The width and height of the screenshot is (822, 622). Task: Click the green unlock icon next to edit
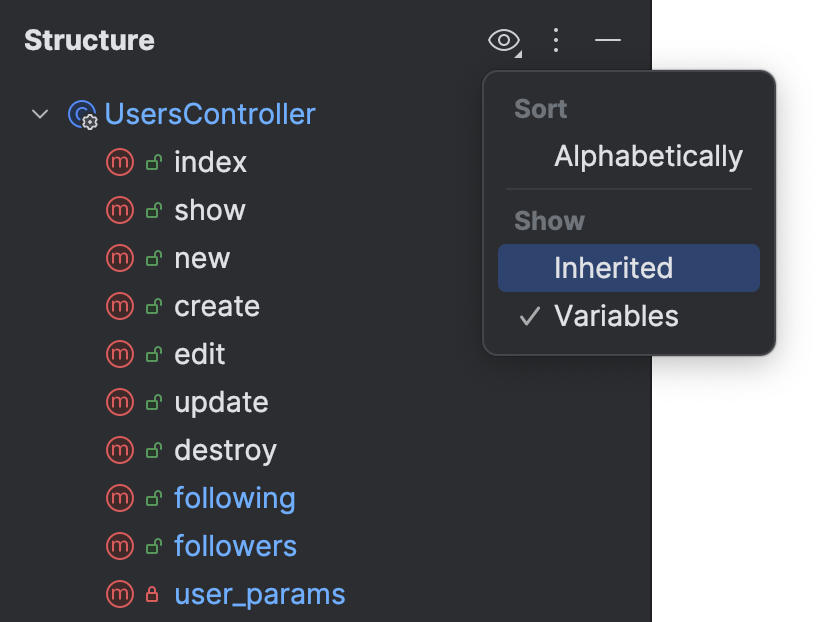[x=152, y=354]
